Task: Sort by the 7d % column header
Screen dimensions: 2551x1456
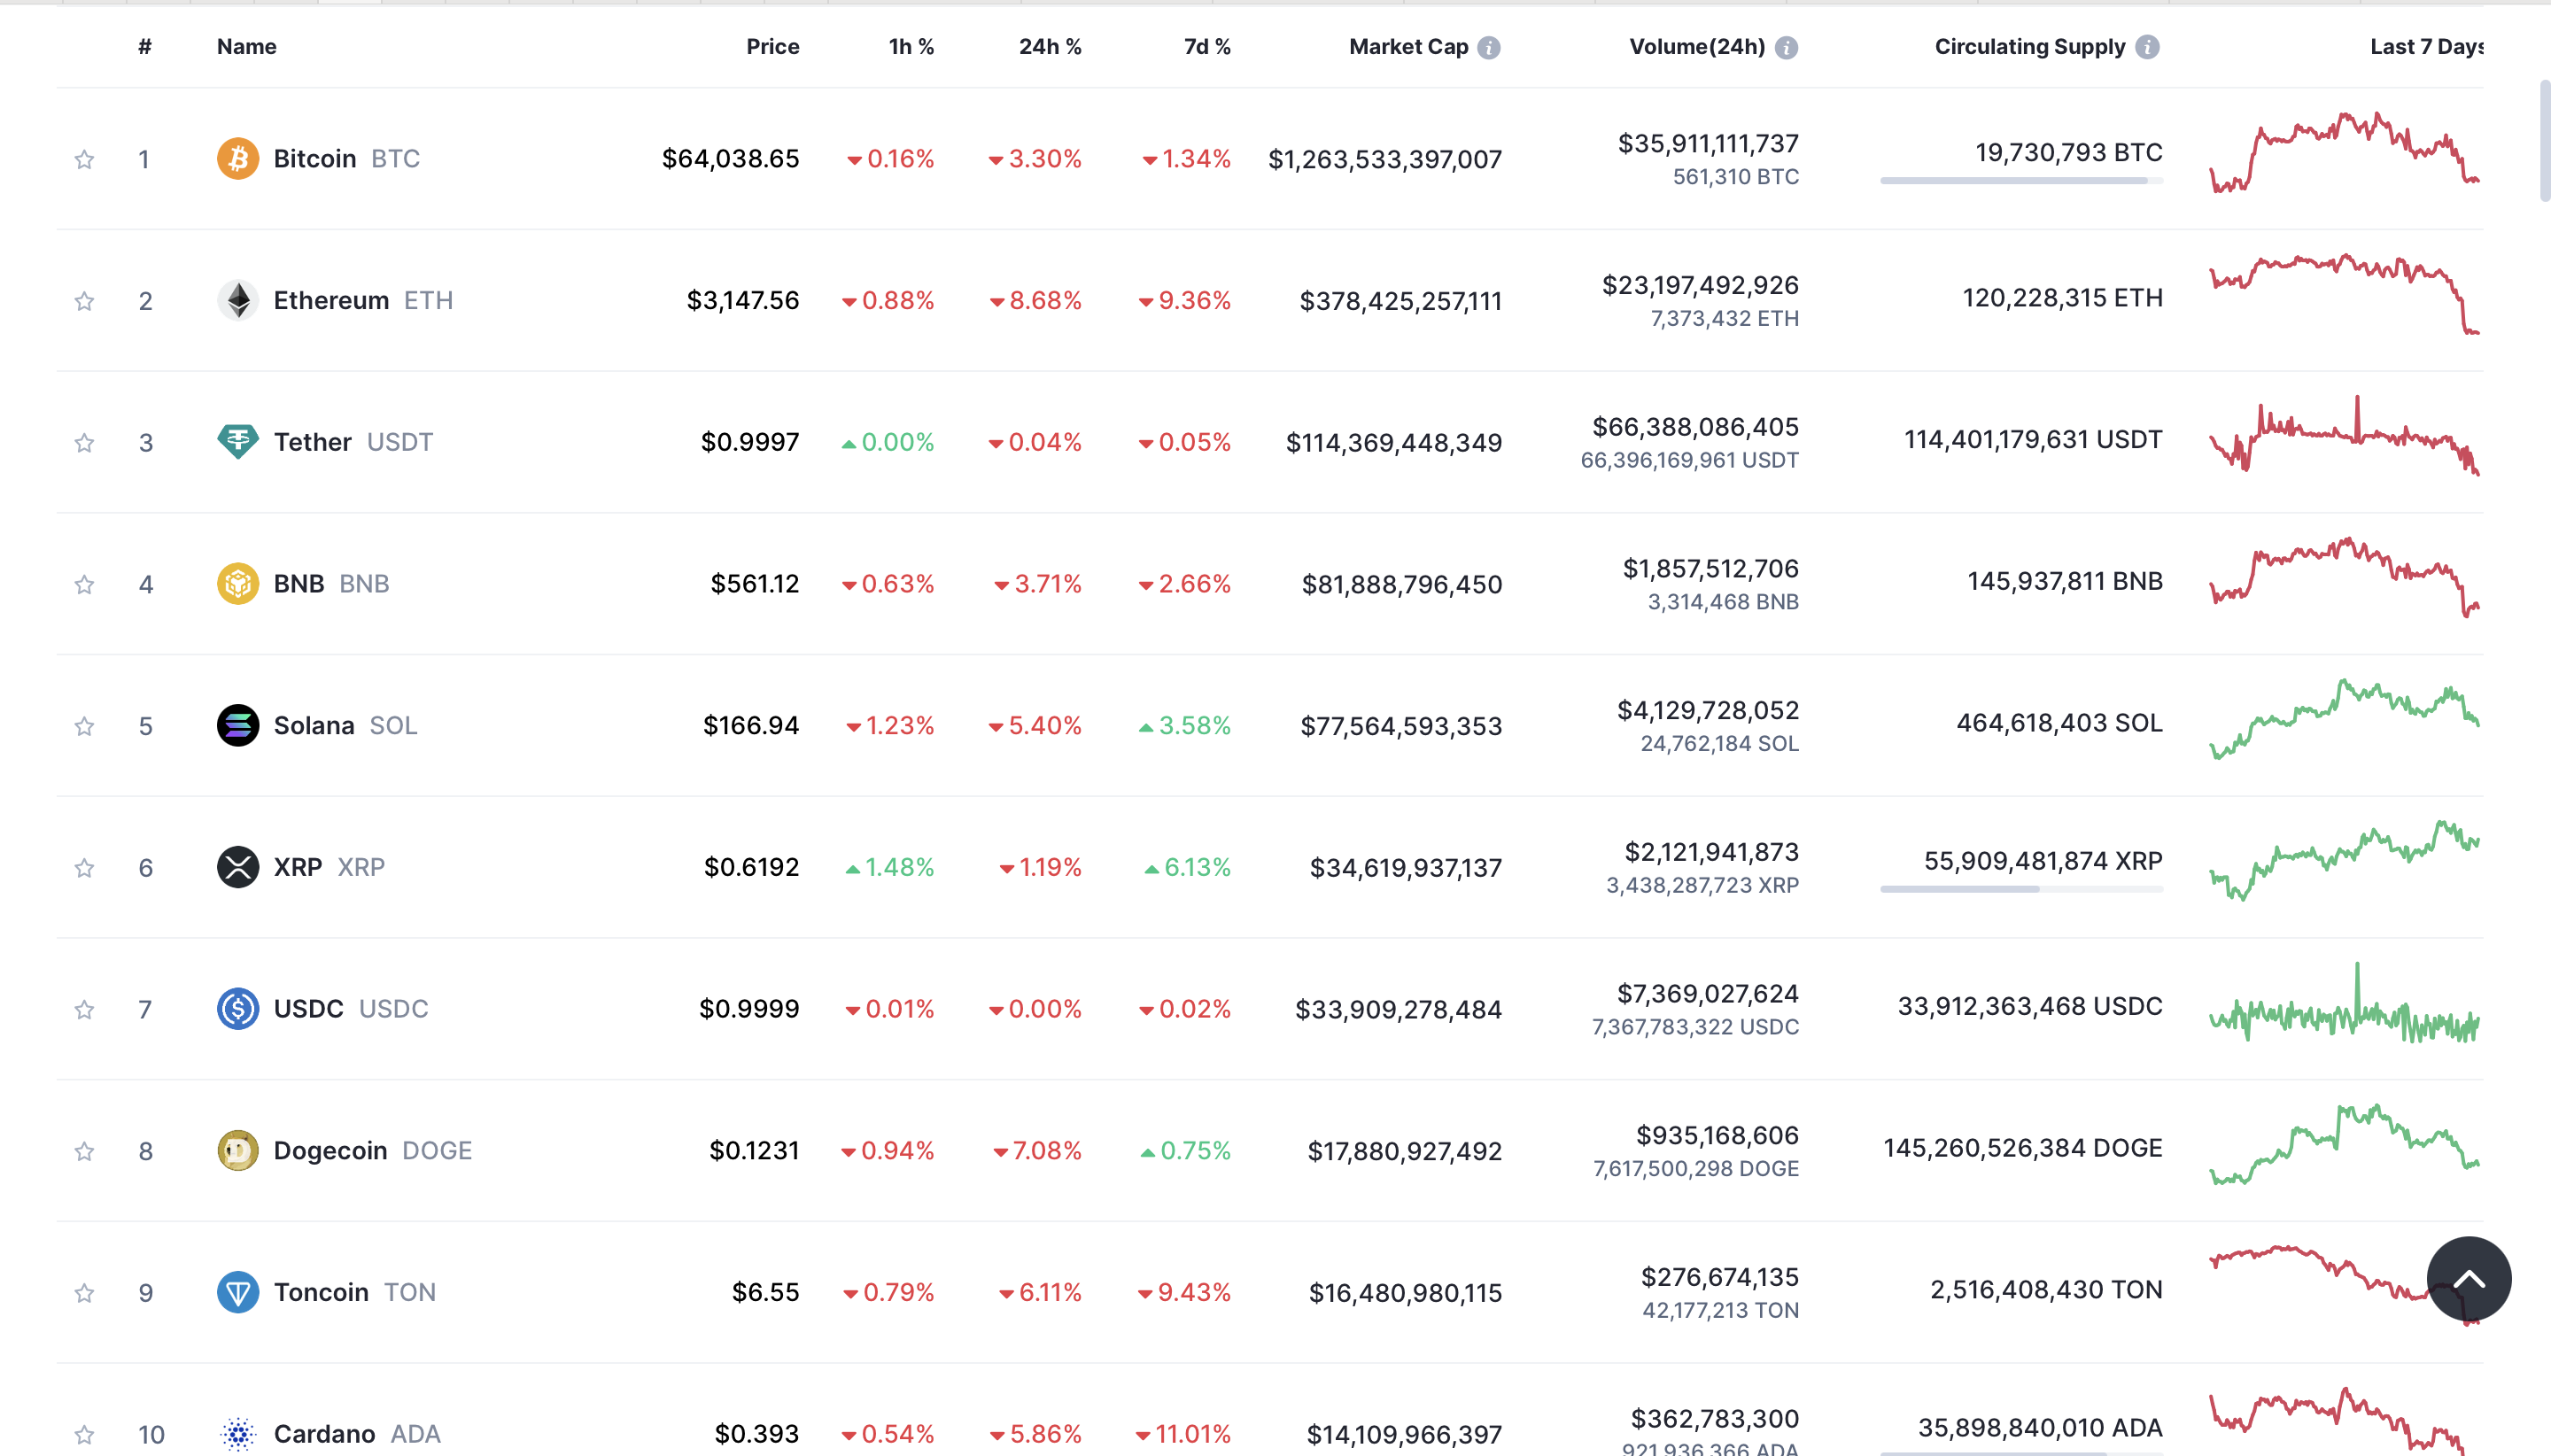Action: click(1206, 47)
